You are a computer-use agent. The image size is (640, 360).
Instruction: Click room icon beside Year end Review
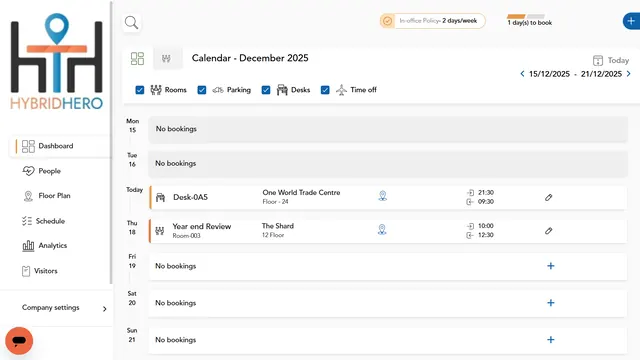point(160,231)
